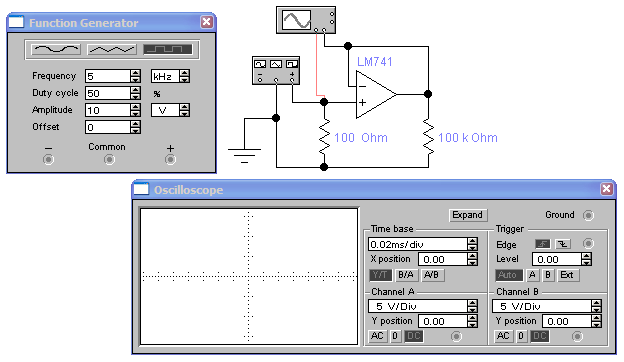Set trigger source to A
624x362 pixels.
(x=532, y=275)
